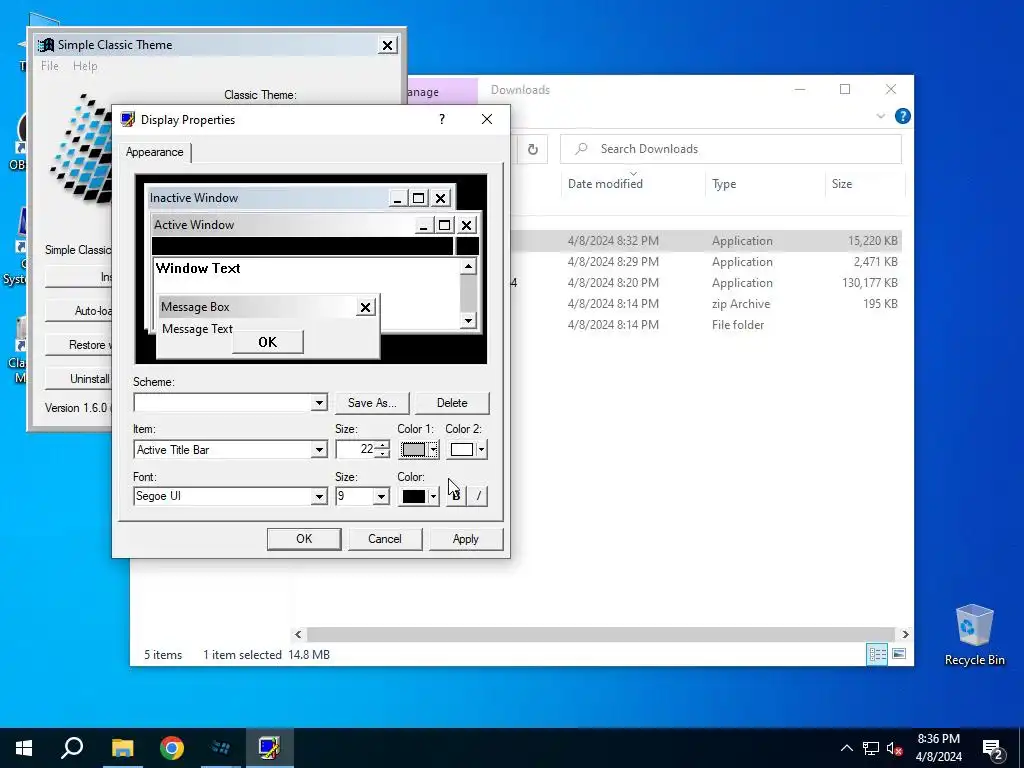
Task: Open the Recycle Bin desktop icon
Action: point(974,635)
